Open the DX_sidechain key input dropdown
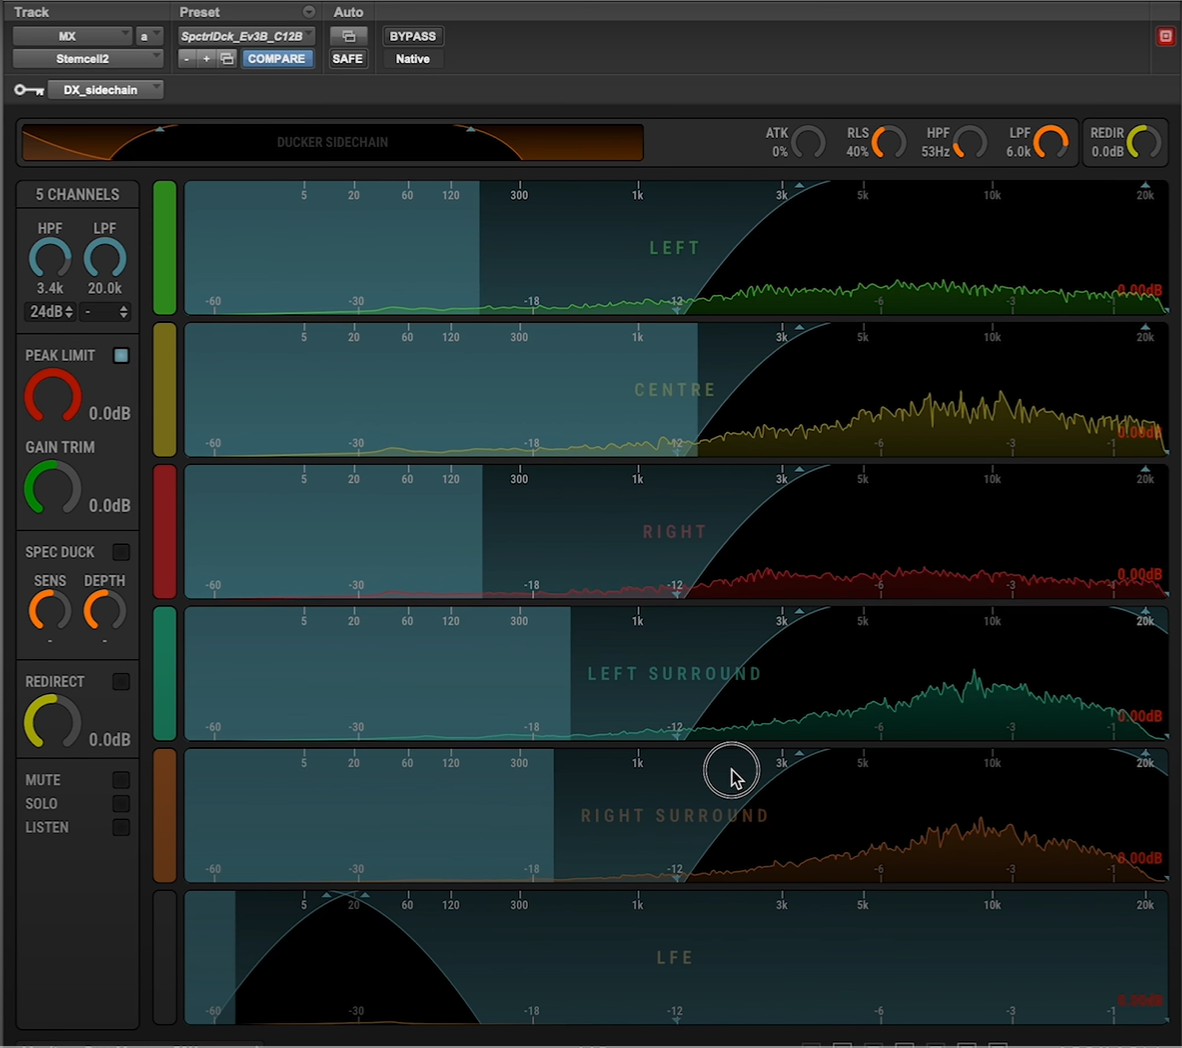 coord(106,90)
